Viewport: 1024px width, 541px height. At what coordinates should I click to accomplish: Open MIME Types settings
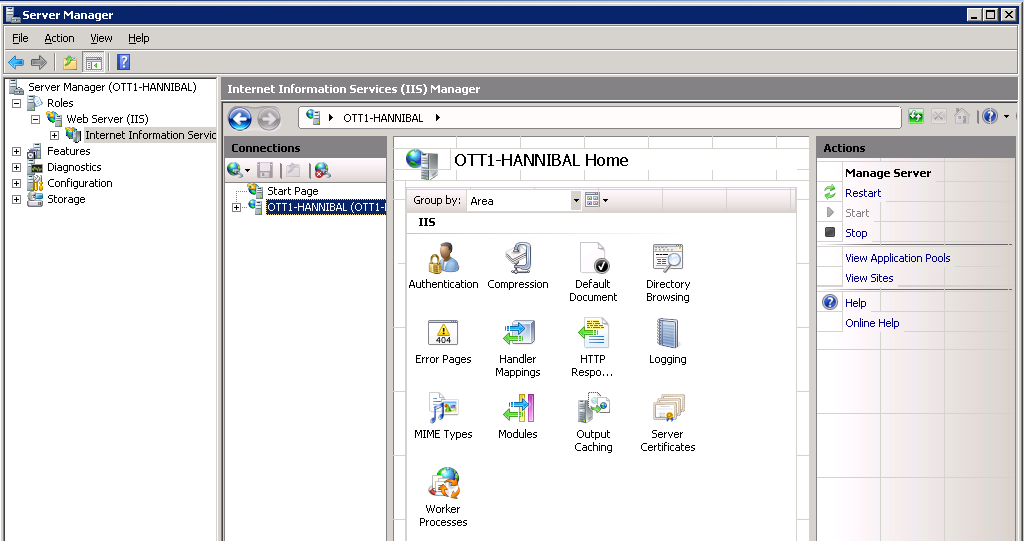click(443, 410)
